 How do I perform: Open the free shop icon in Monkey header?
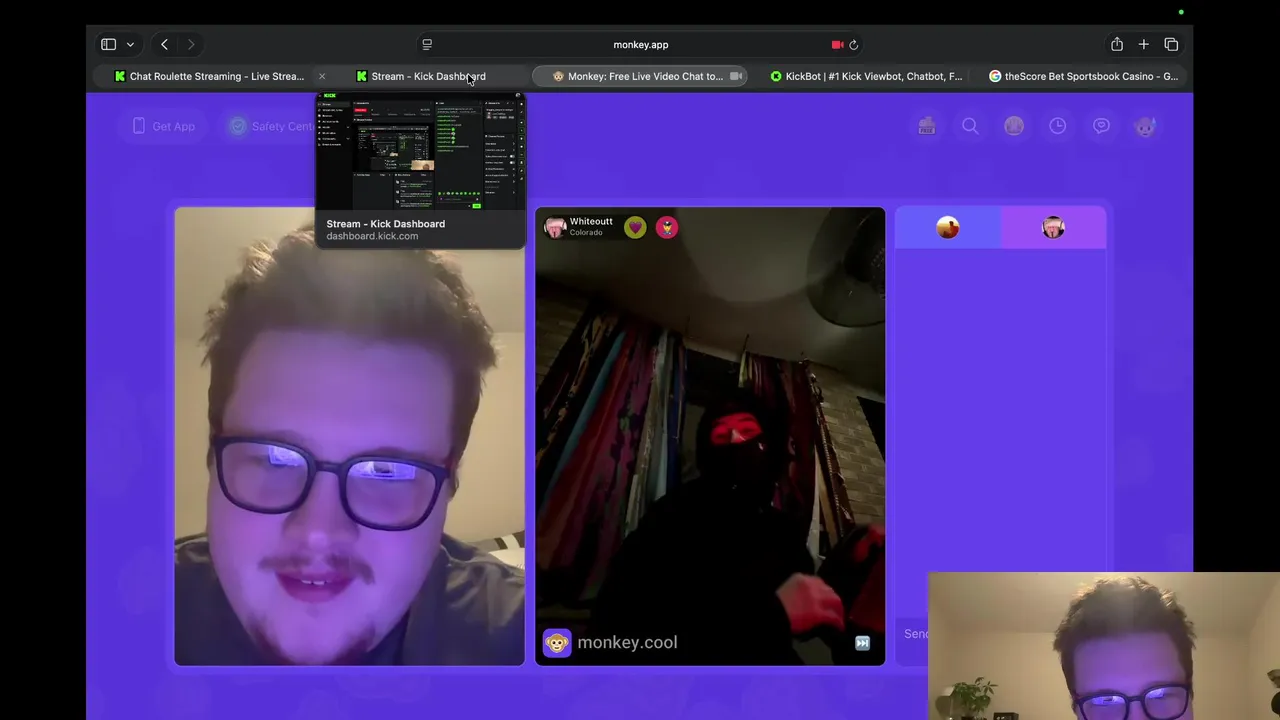[927, 126]
